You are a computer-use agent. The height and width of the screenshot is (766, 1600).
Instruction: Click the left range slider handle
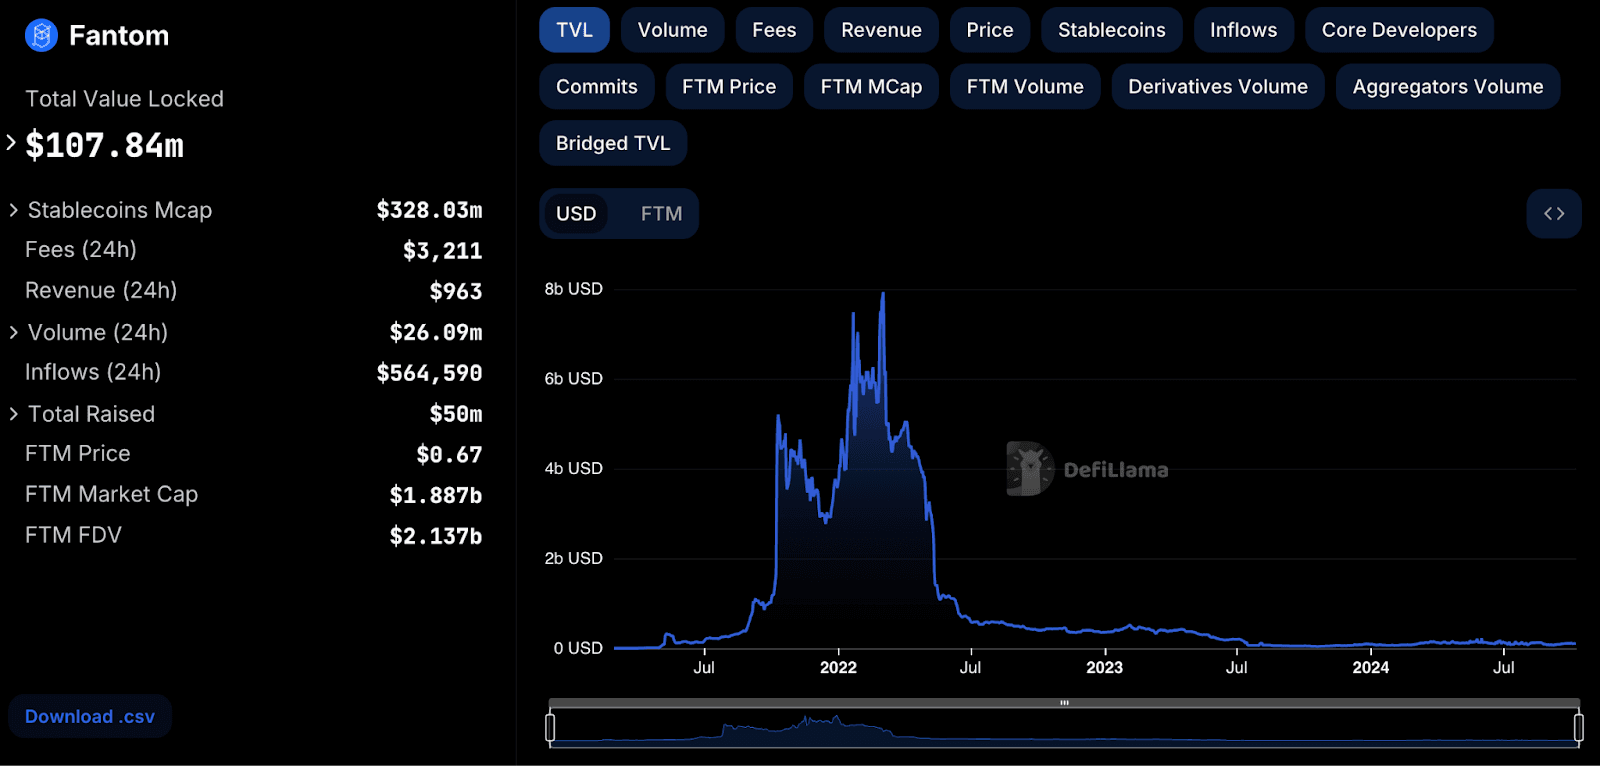(550, 727)
